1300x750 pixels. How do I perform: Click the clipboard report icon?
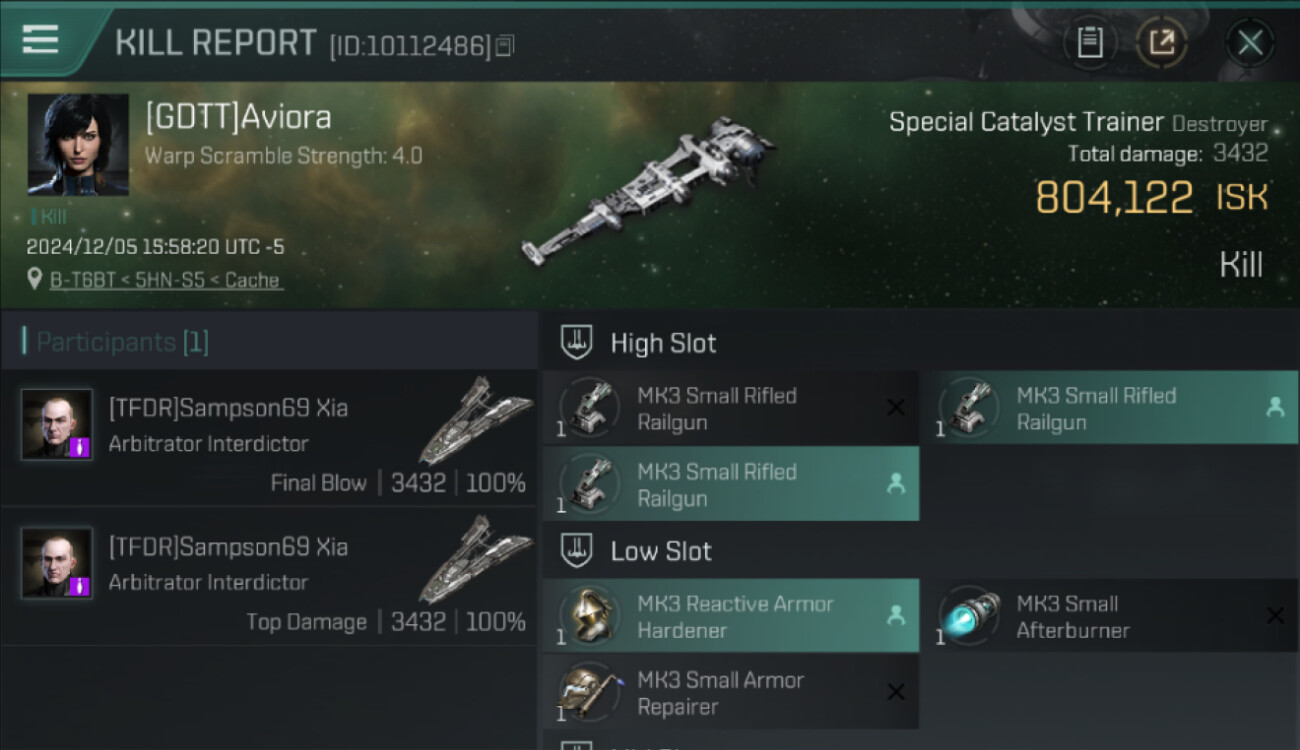[x=1090, y=43]
